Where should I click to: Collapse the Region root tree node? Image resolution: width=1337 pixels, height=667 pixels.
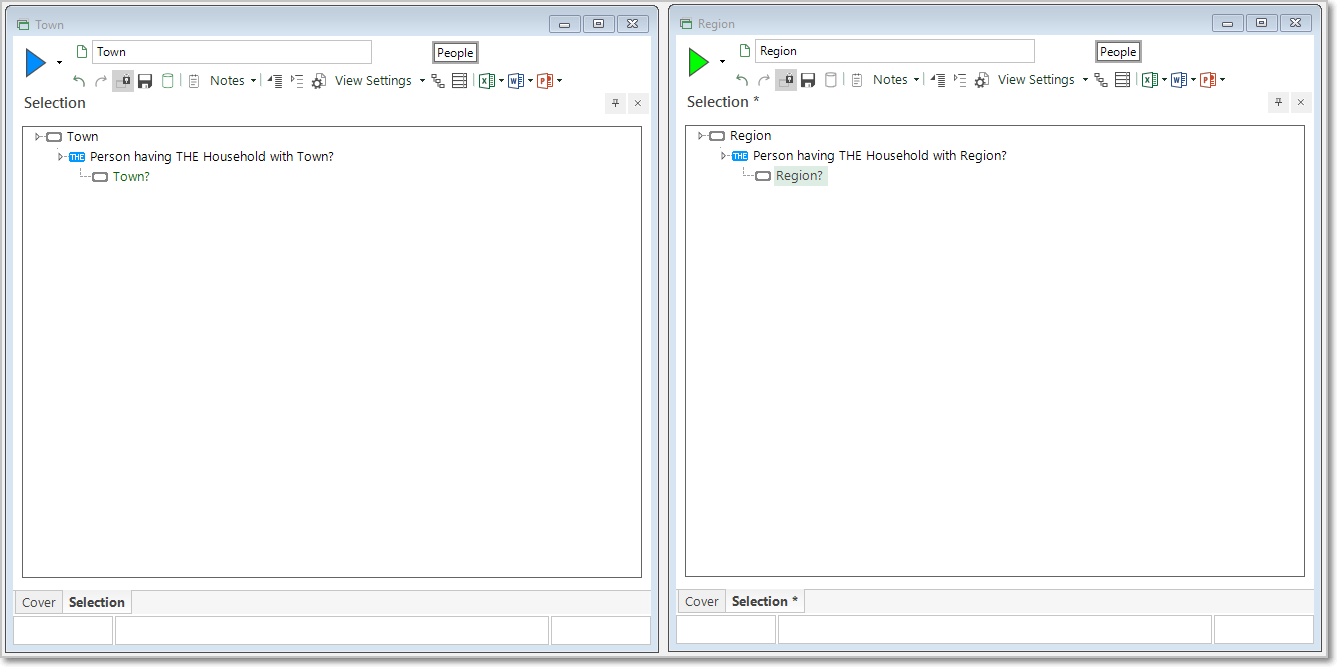pos(701,136)
